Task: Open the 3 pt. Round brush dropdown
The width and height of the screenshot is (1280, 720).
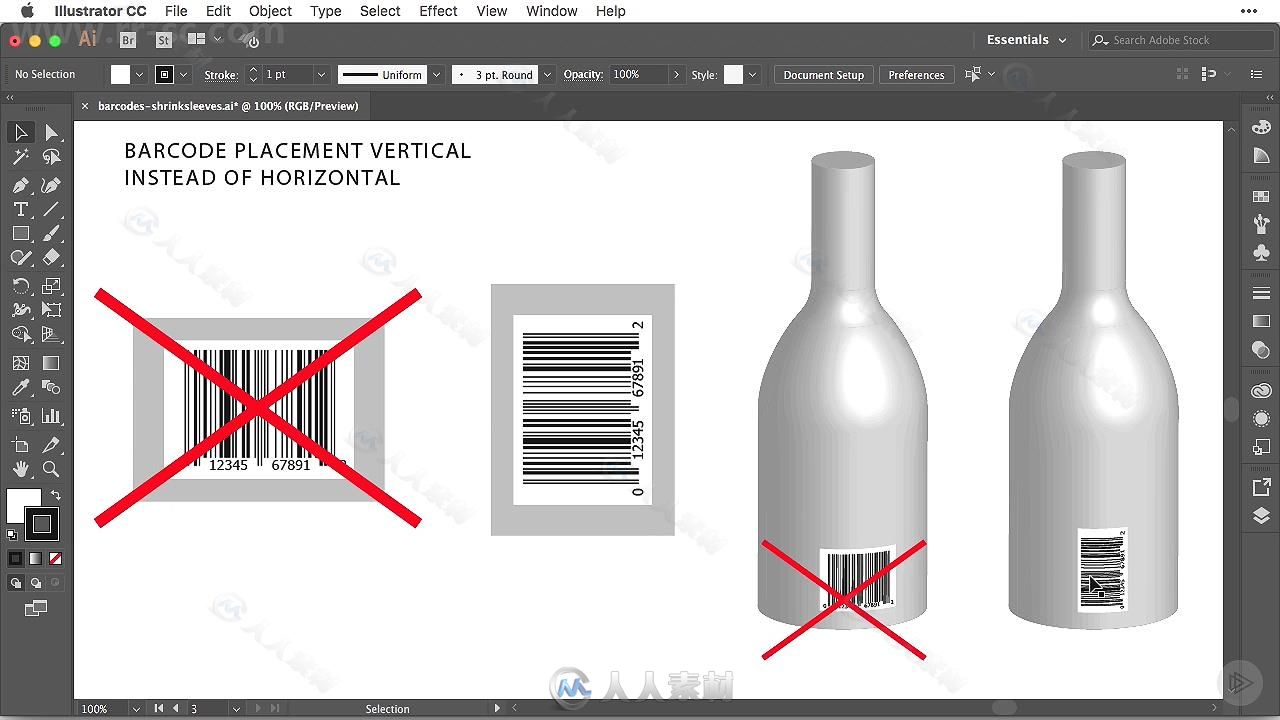Action: pyautogui.click(x=547, y=75)
